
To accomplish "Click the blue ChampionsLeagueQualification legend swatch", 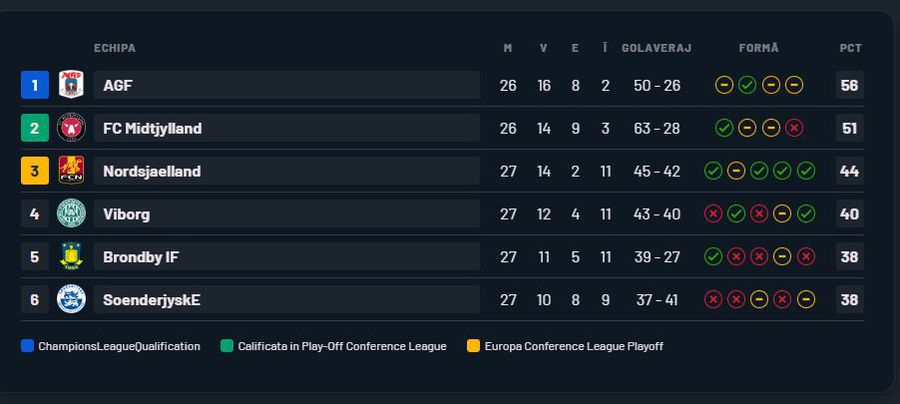I will coord(27,346).
